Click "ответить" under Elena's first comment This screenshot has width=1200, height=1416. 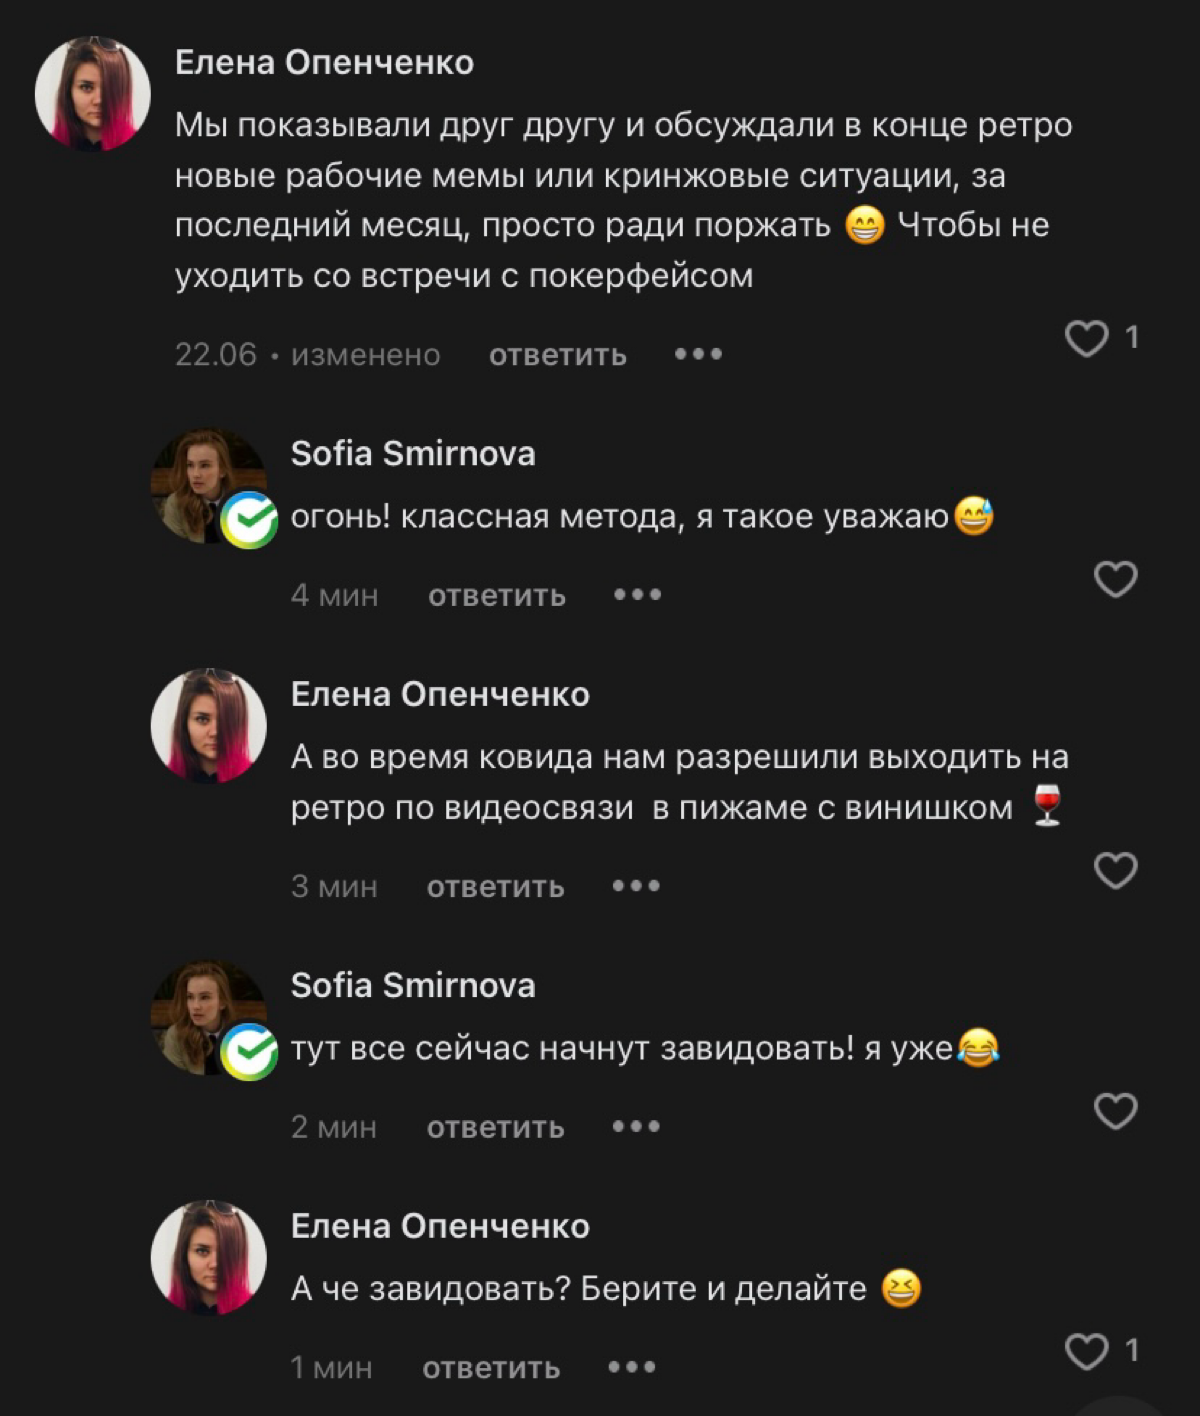[x=556, y=353]
